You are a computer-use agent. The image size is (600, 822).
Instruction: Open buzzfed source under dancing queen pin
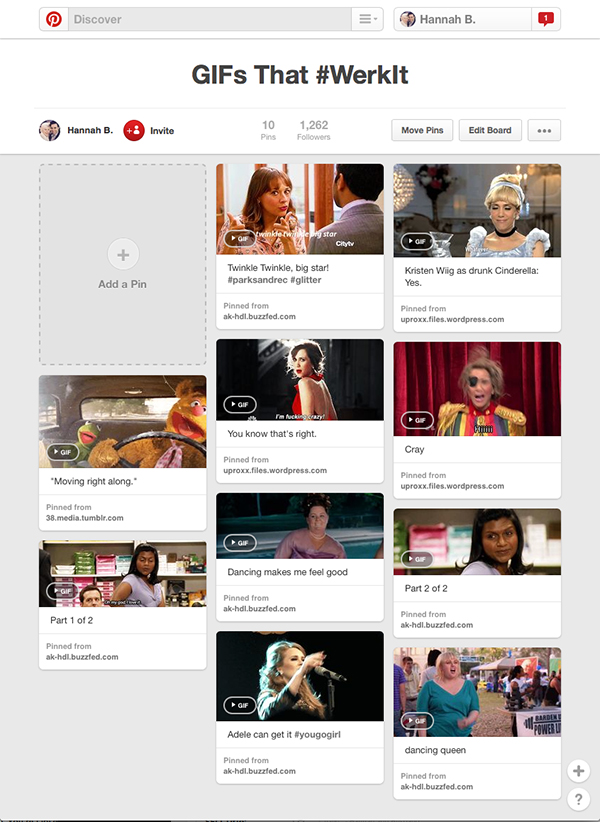437,787
